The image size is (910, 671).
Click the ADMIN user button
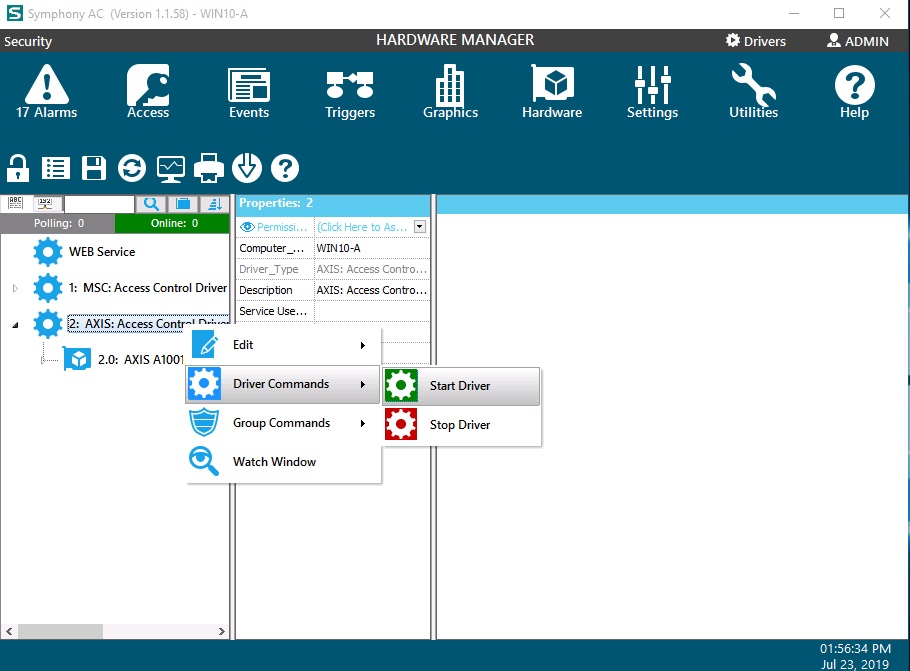point(858,41)
